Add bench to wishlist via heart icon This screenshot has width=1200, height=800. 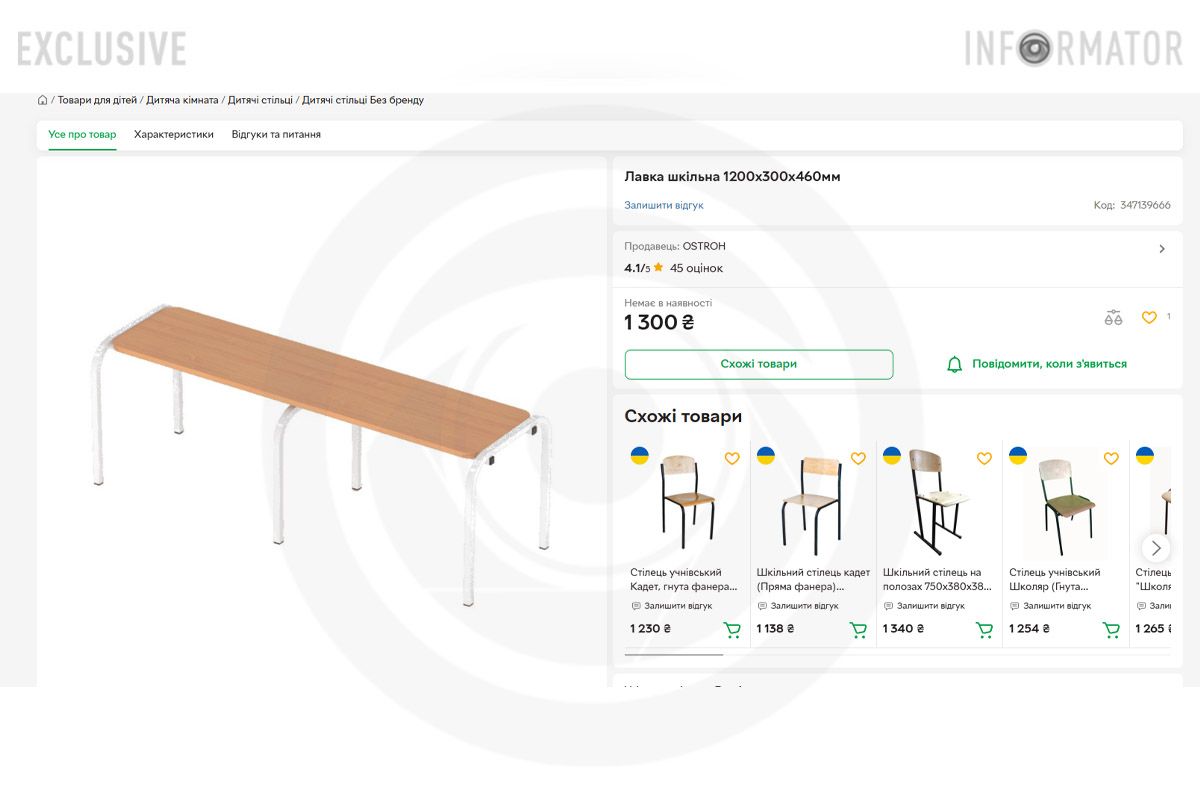[1149, 318]
